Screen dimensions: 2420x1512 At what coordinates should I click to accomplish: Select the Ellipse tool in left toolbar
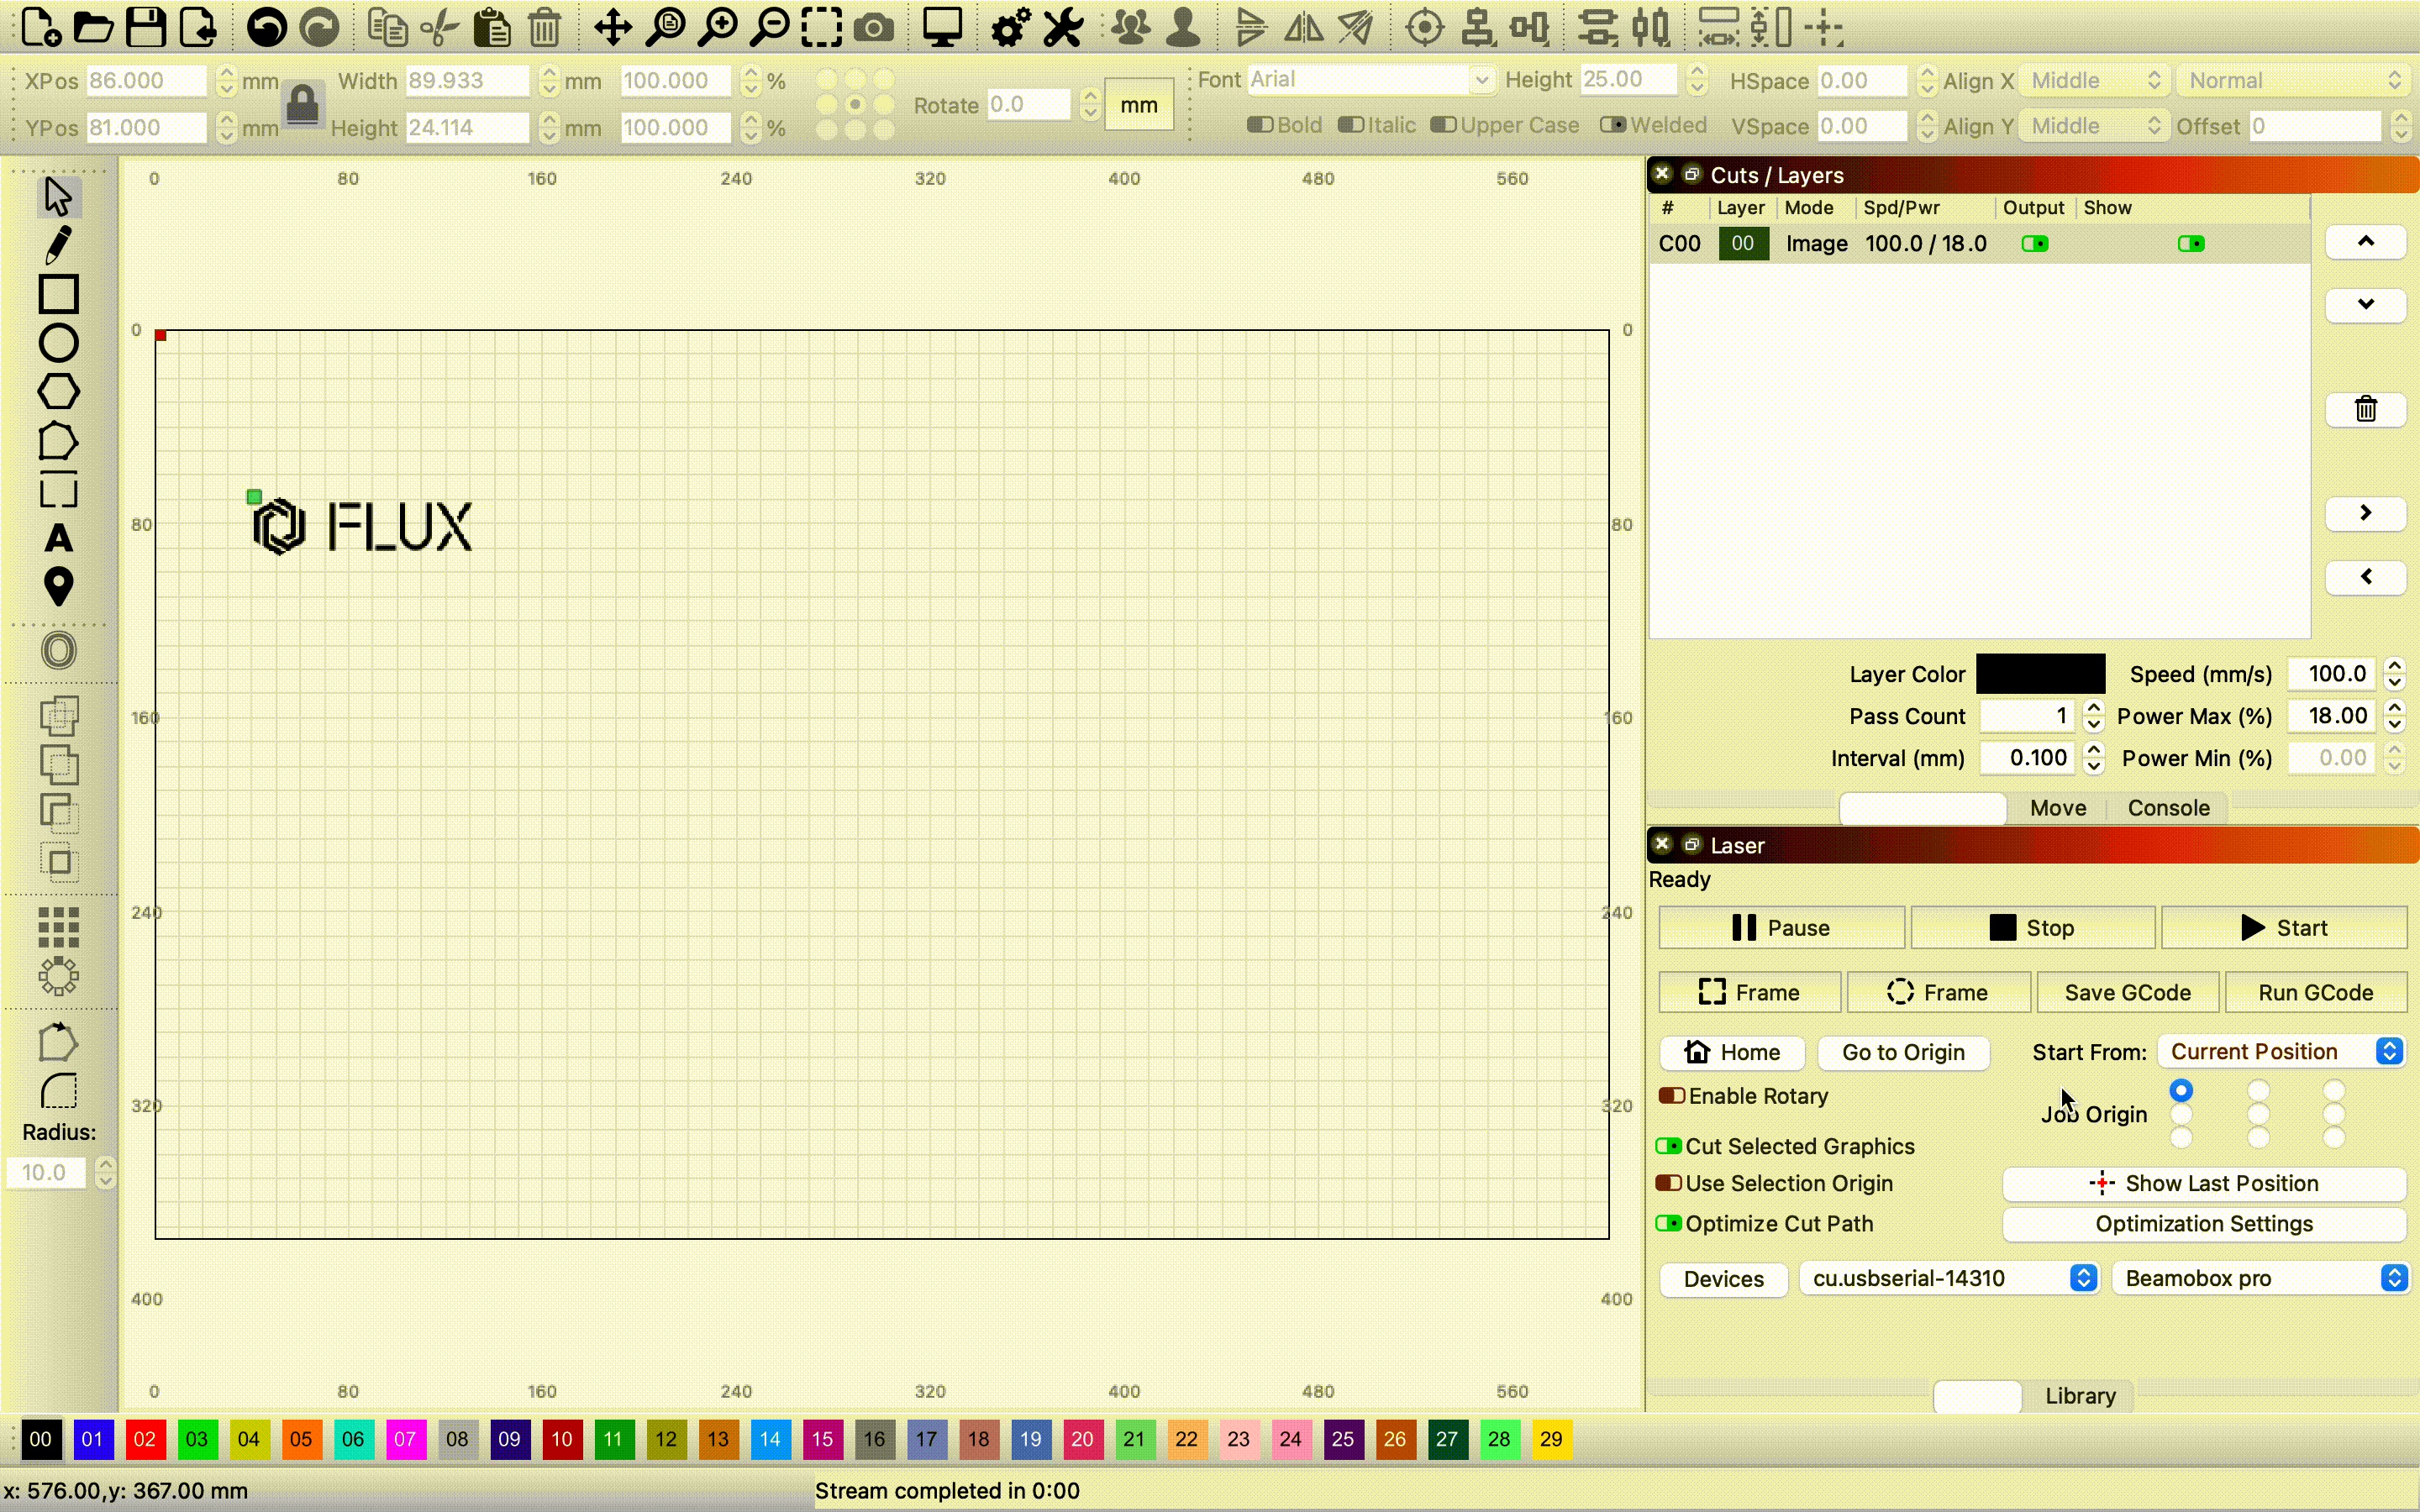tap(58, 343)
